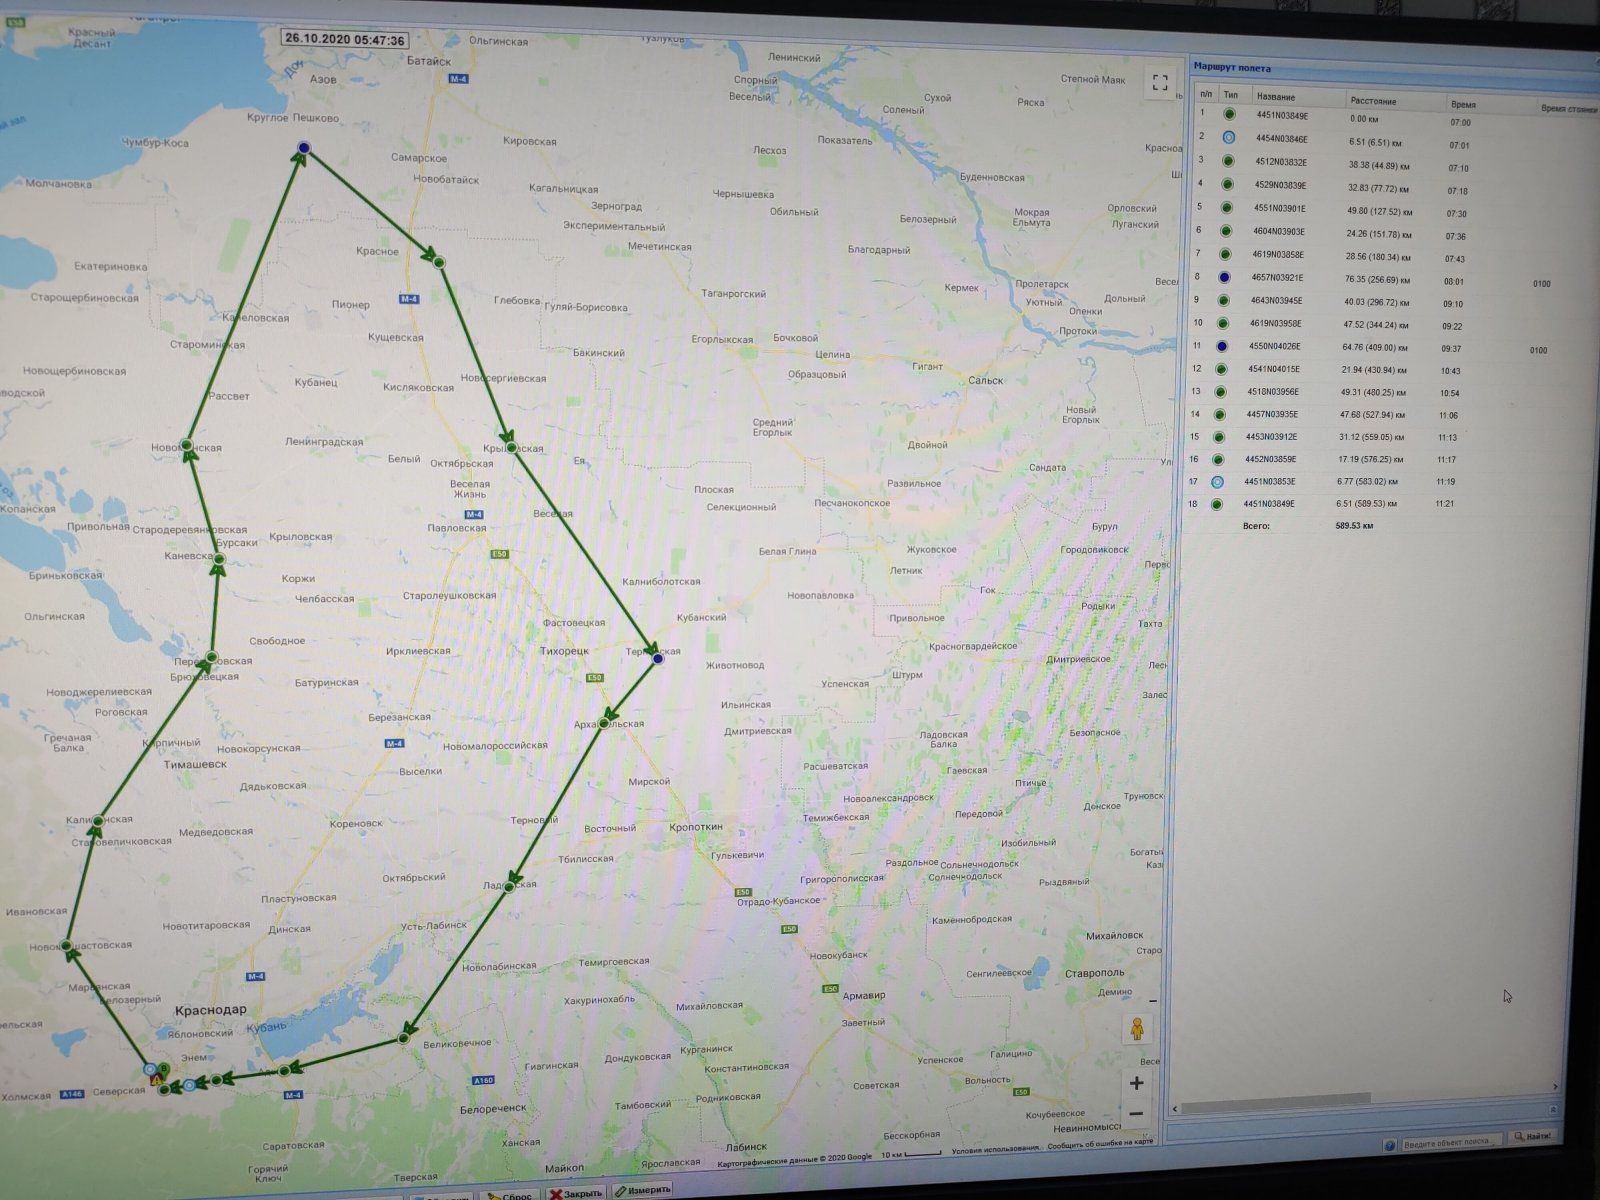Click the map zoom out minus button
The height and width of the screenshot is (1200, 1600).
pos(1136,1114)
